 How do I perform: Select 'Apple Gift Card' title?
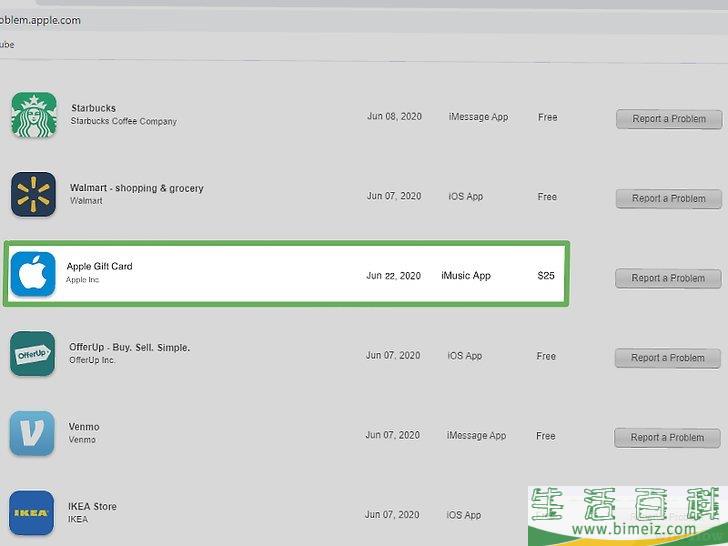click(x=99, y=266)
